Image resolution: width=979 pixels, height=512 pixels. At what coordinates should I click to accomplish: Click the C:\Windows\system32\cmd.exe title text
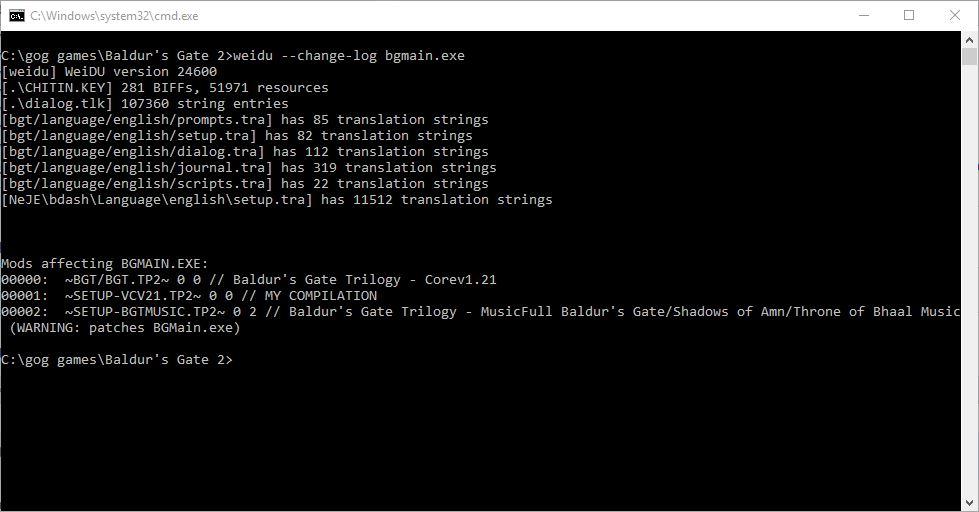[114, 16]
